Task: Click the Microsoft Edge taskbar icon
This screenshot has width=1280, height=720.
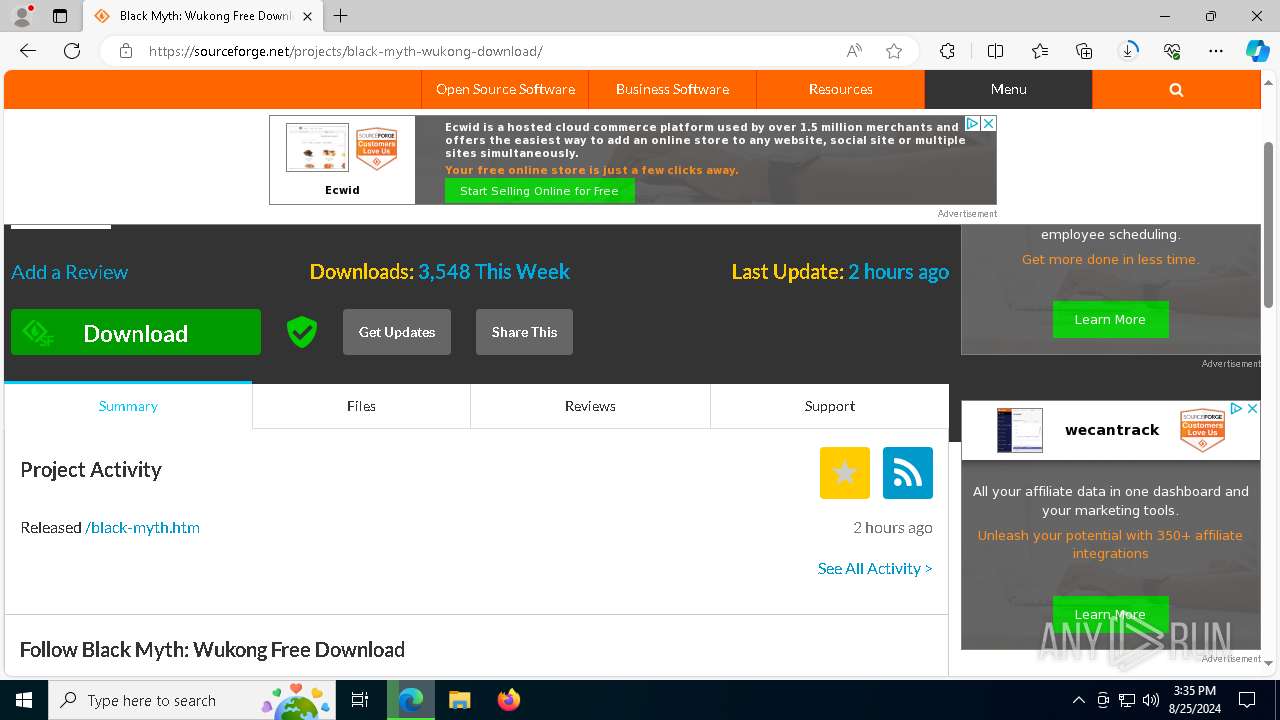Action: point(411,700)
